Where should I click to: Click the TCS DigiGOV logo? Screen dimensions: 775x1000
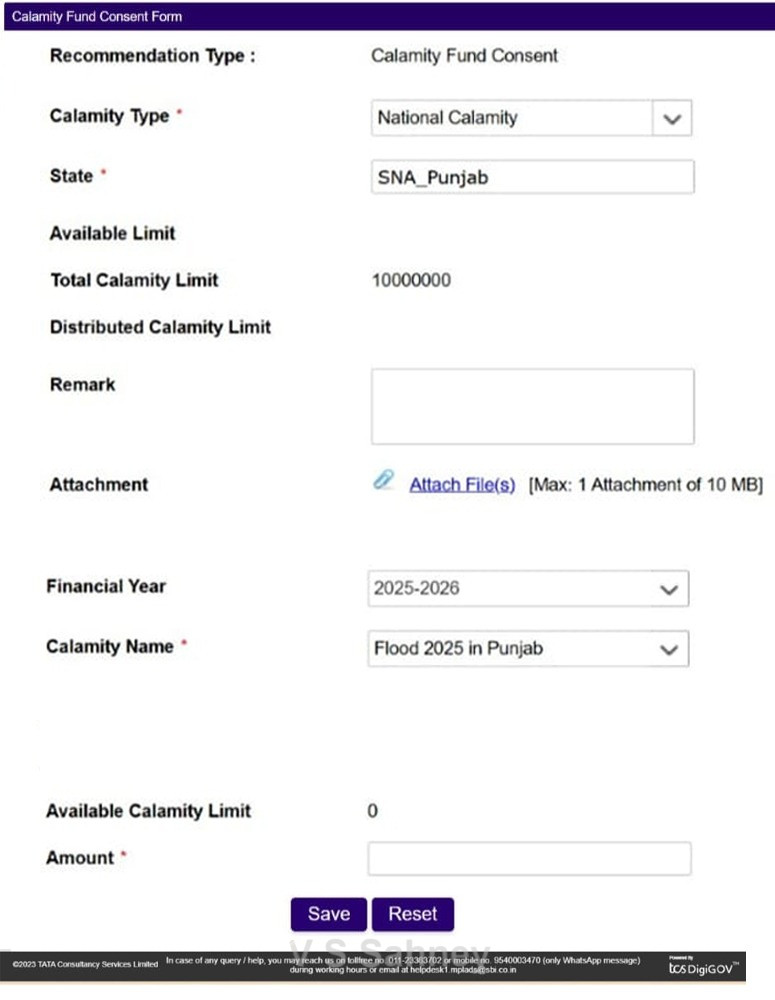tap(702, 966)
